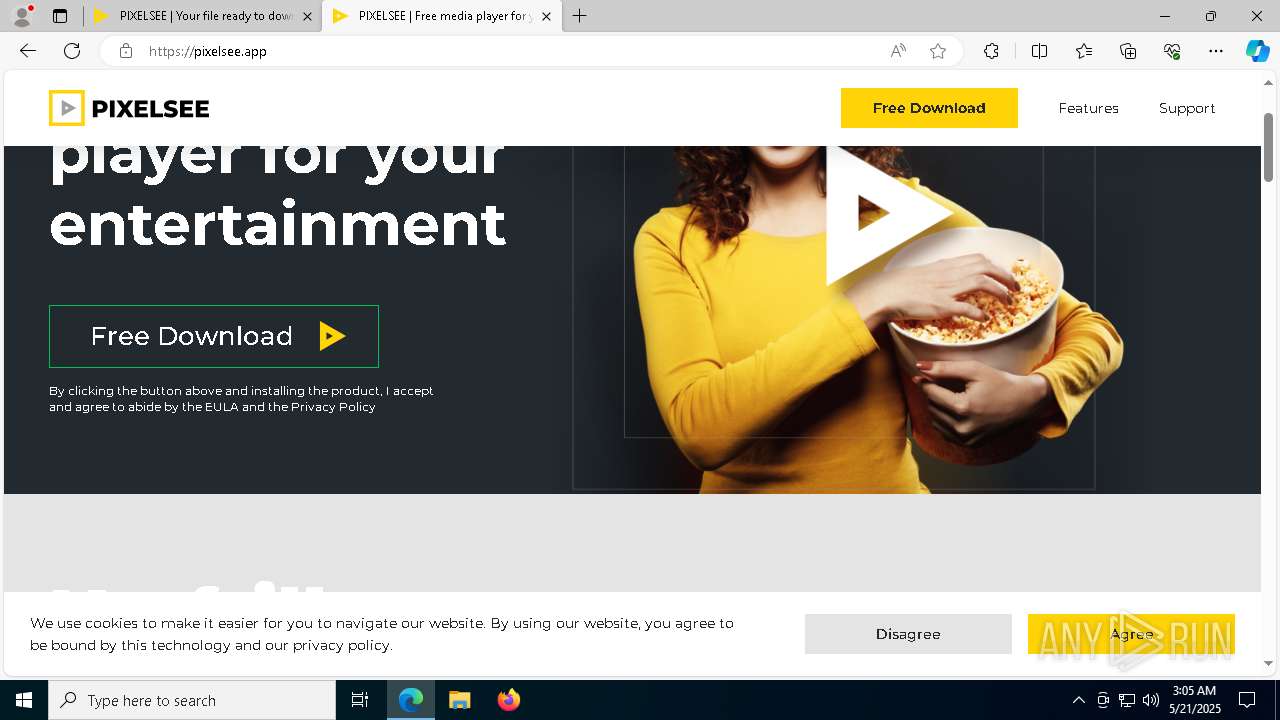Open the Features menu item
The image size is (1280, 720).
click(x=1088, y=108)
